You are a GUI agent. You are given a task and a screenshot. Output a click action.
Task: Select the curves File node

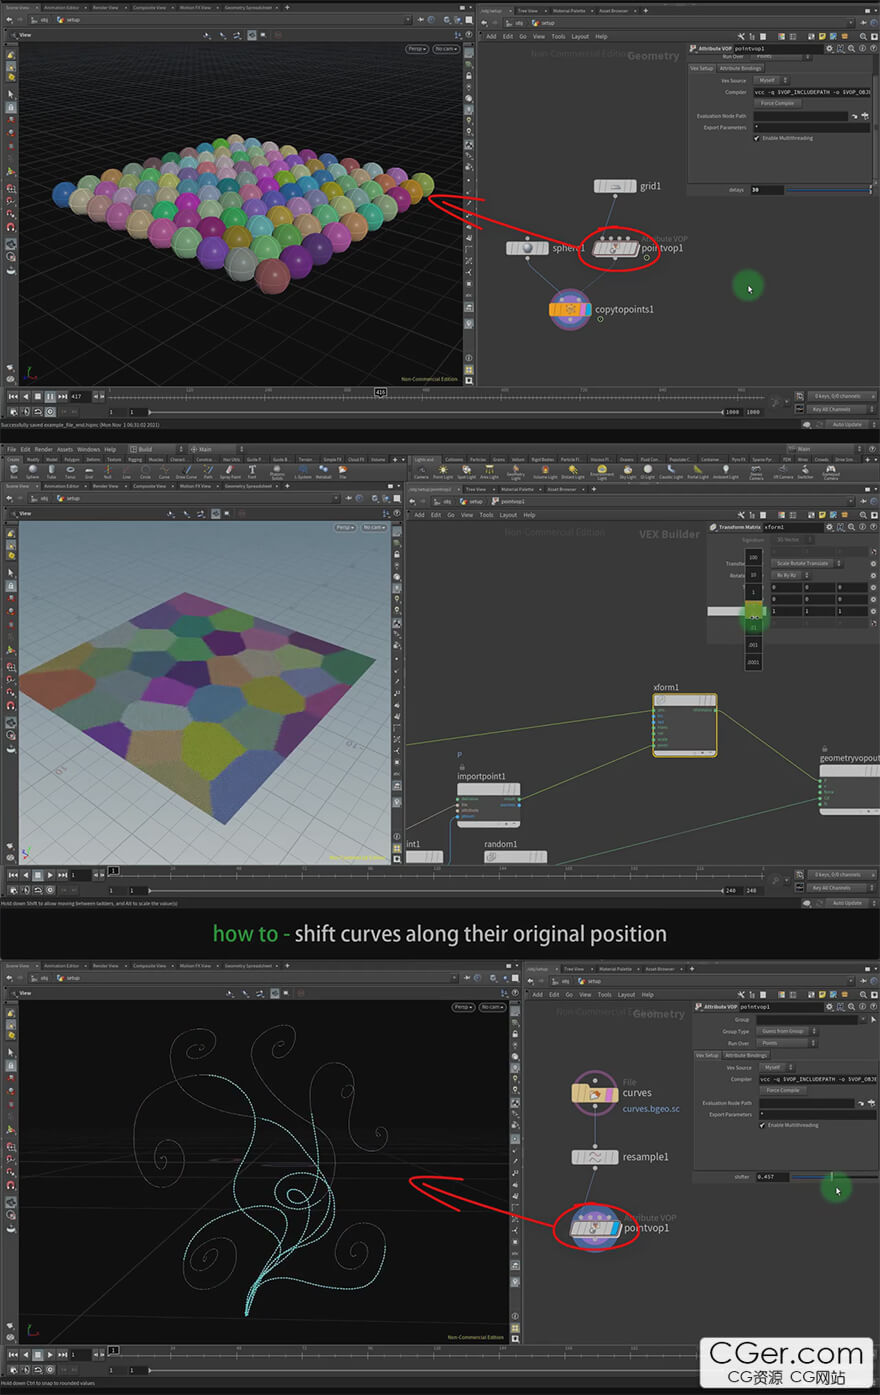click(595, 1094)
